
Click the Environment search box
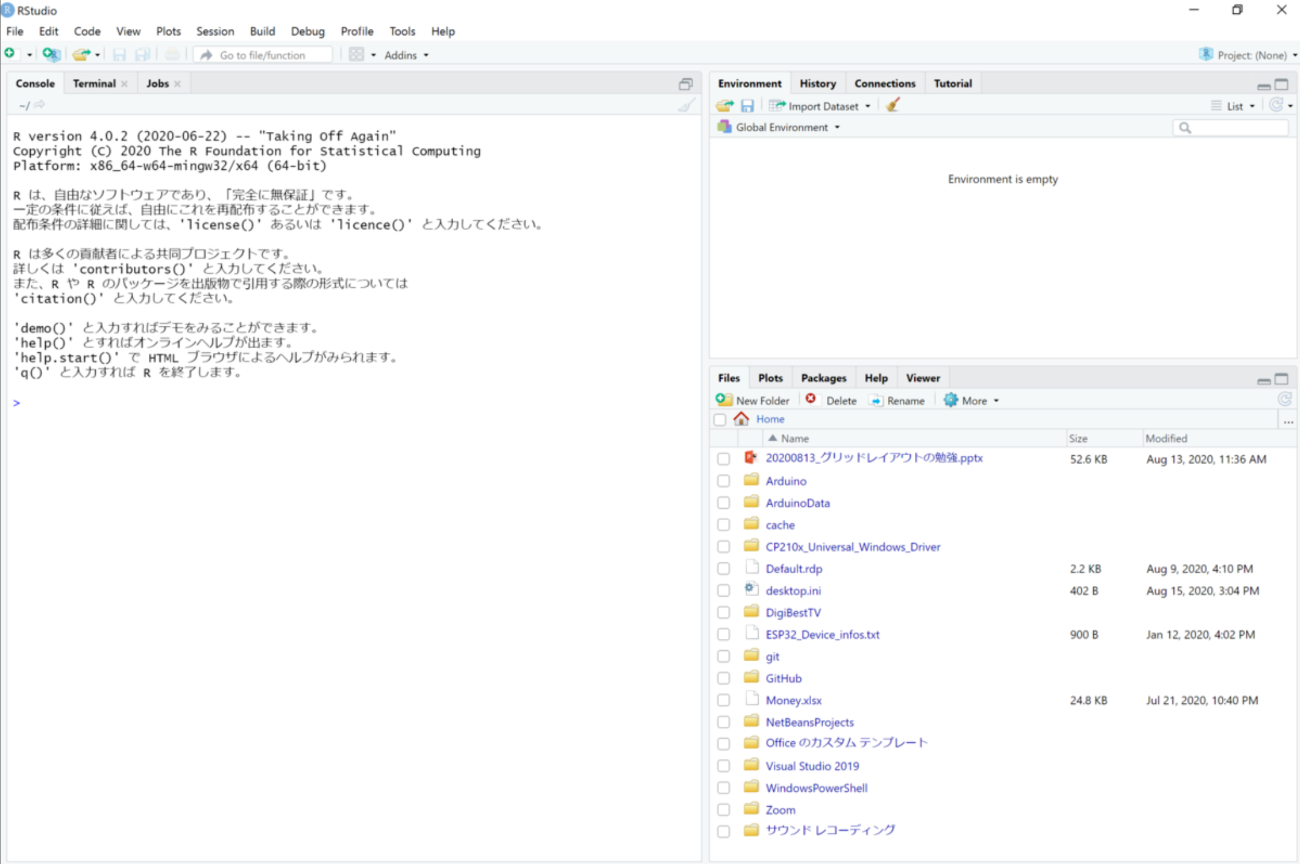(x=1231, y=128)
